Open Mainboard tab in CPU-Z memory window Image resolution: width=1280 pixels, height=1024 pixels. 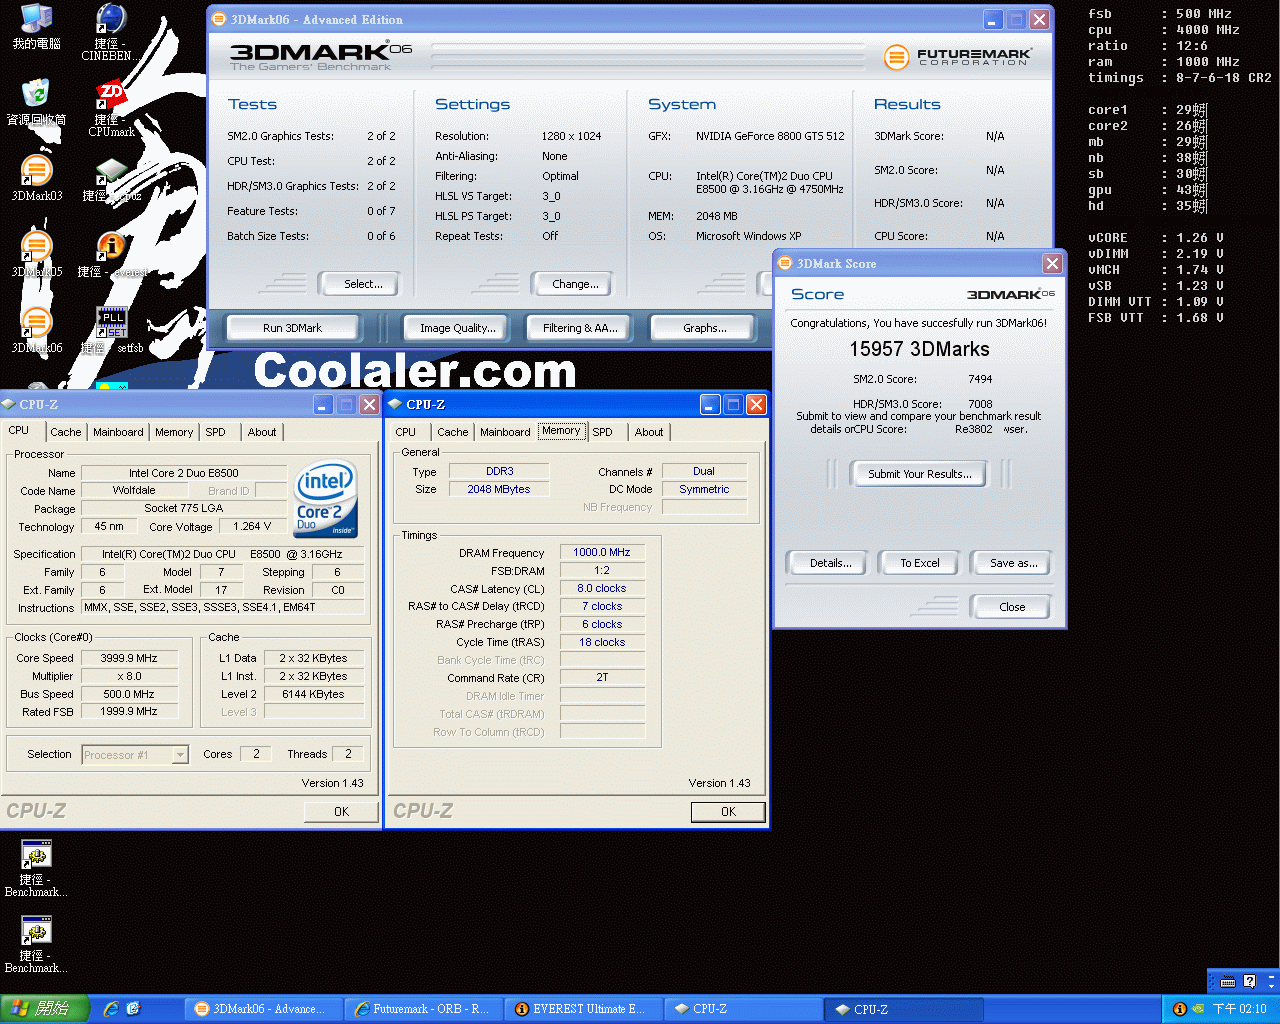[x=505, y=432]
